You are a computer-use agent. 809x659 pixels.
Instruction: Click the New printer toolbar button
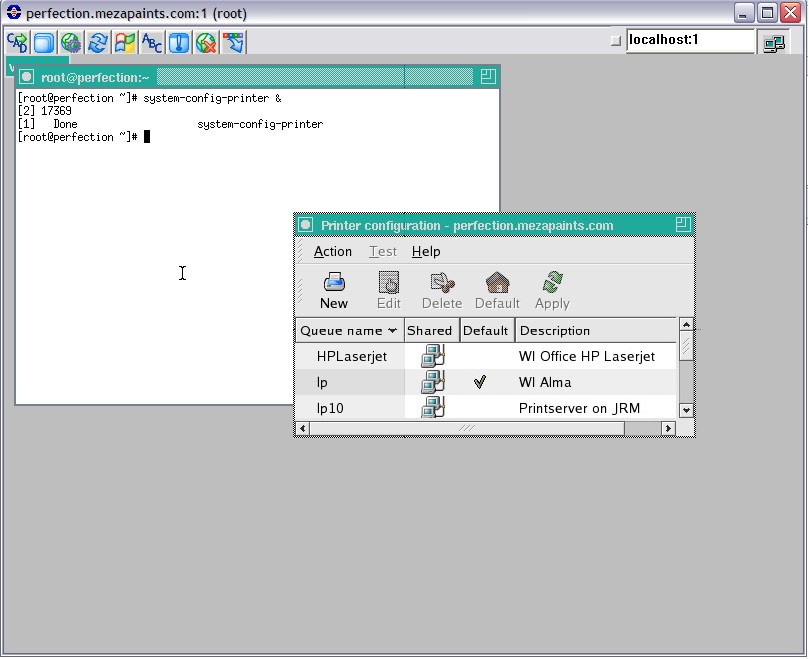tap(334, 291)
